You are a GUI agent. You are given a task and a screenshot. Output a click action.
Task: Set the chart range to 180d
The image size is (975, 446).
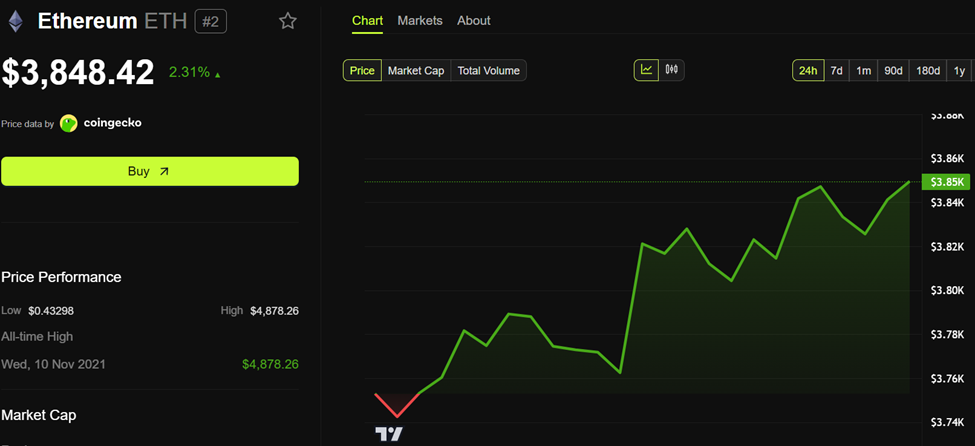(928, 70)
